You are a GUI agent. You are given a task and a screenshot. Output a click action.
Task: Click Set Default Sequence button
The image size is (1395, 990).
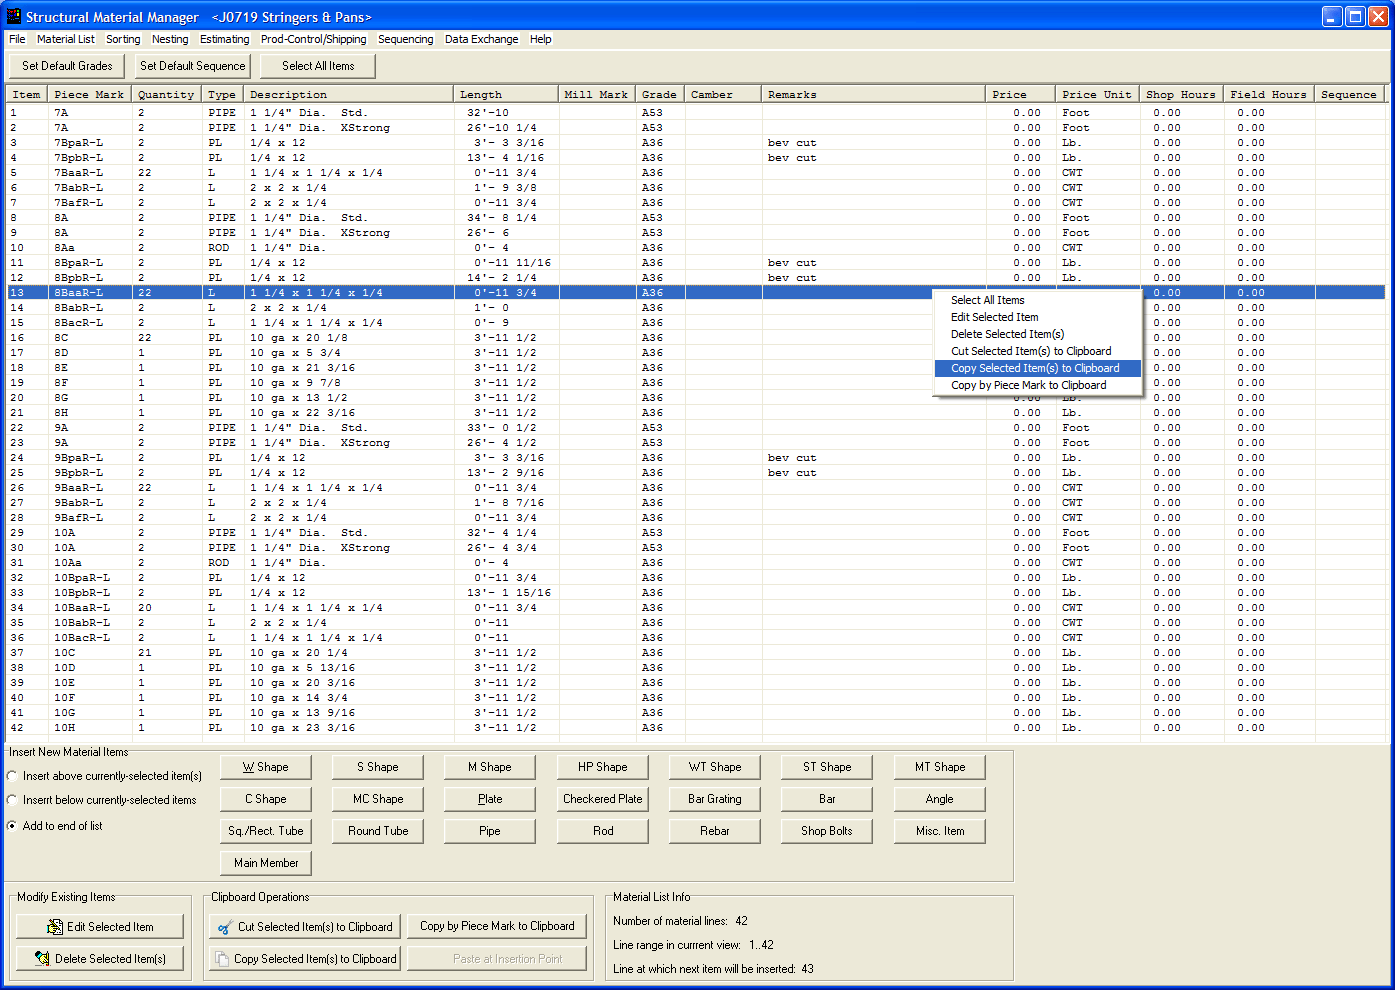192,66
